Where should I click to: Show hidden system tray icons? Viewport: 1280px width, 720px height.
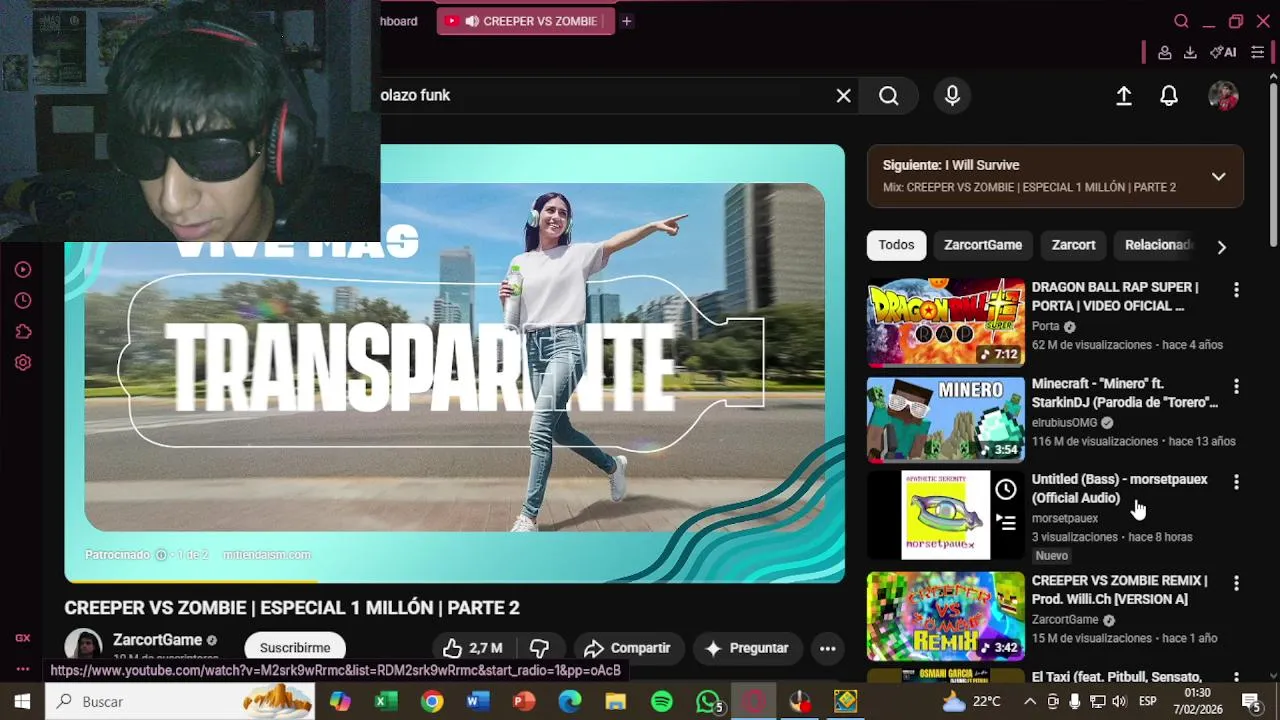click(1029, 702)
